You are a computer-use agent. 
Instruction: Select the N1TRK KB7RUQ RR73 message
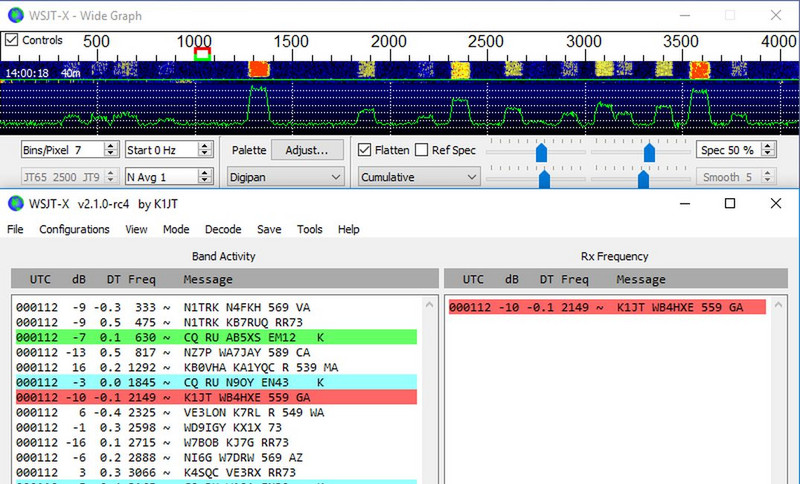point(243,322)
